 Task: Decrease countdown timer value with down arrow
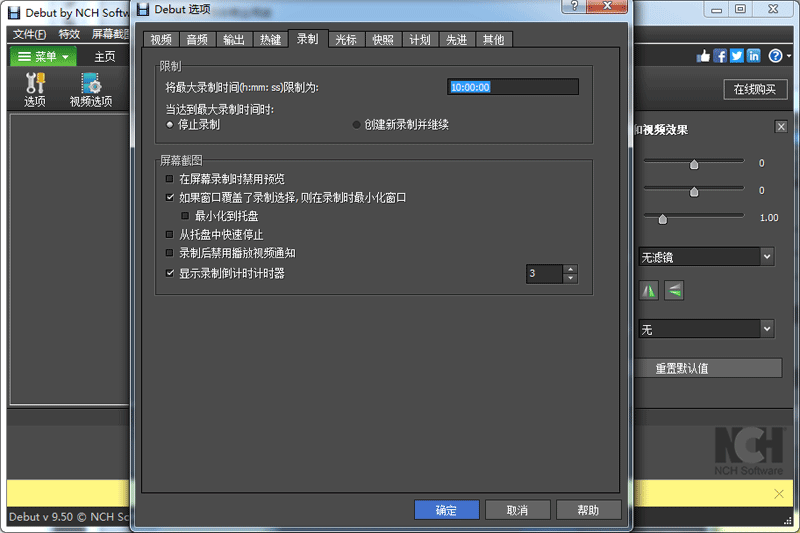tap(570, 278)
